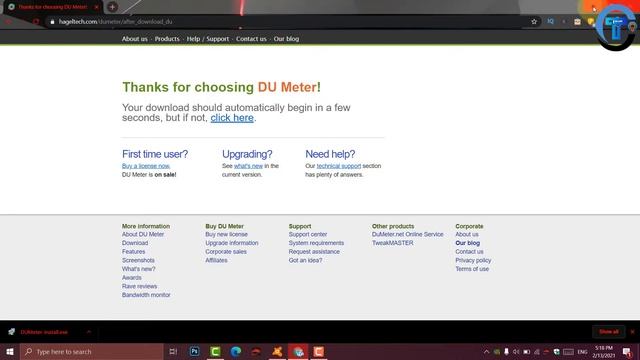The image size is (640, 360).
Task: Open Photoshop from the taskbar
Action: 194,351
